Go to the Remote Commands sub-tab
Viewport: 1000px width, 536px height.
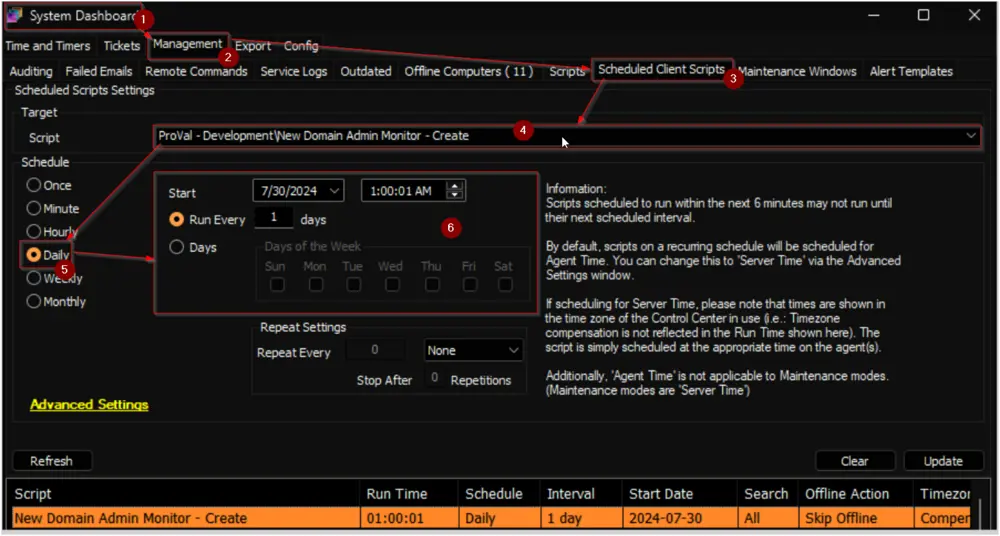196,71
